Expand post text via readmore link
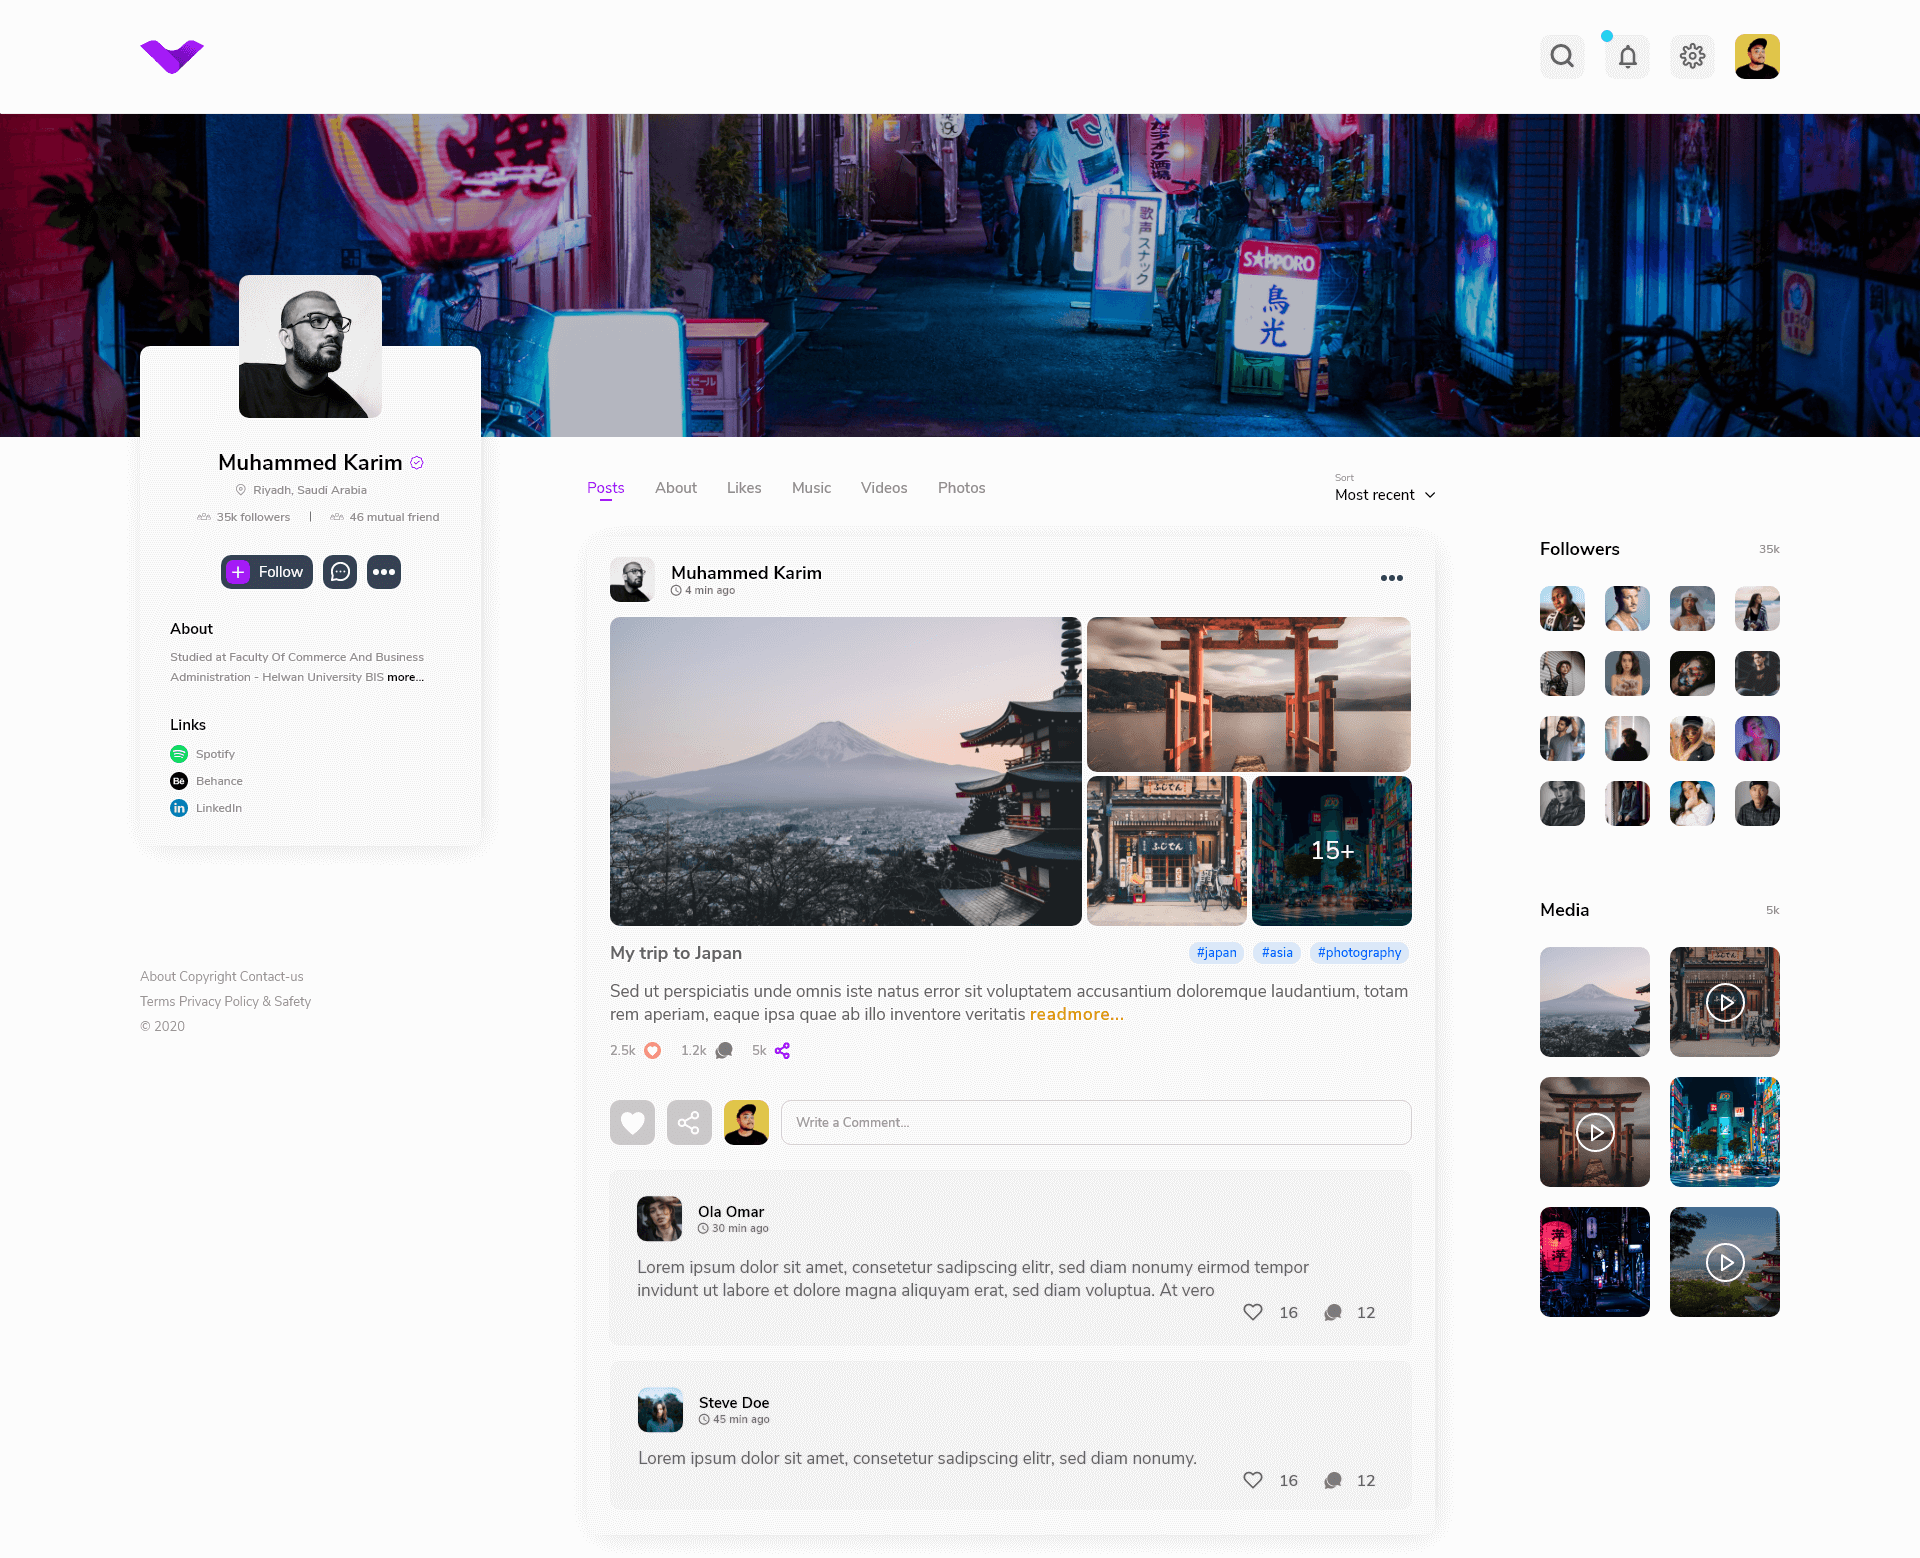 tap(1076, 1014)
